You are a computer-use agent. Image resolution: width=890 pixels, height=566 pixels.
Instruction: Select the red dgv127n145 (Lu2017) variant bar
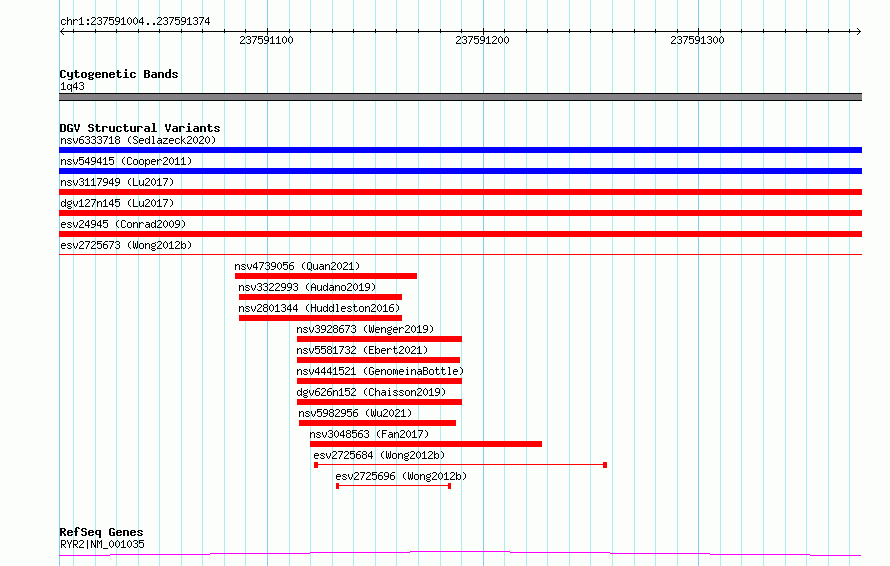tap(460, 213)
